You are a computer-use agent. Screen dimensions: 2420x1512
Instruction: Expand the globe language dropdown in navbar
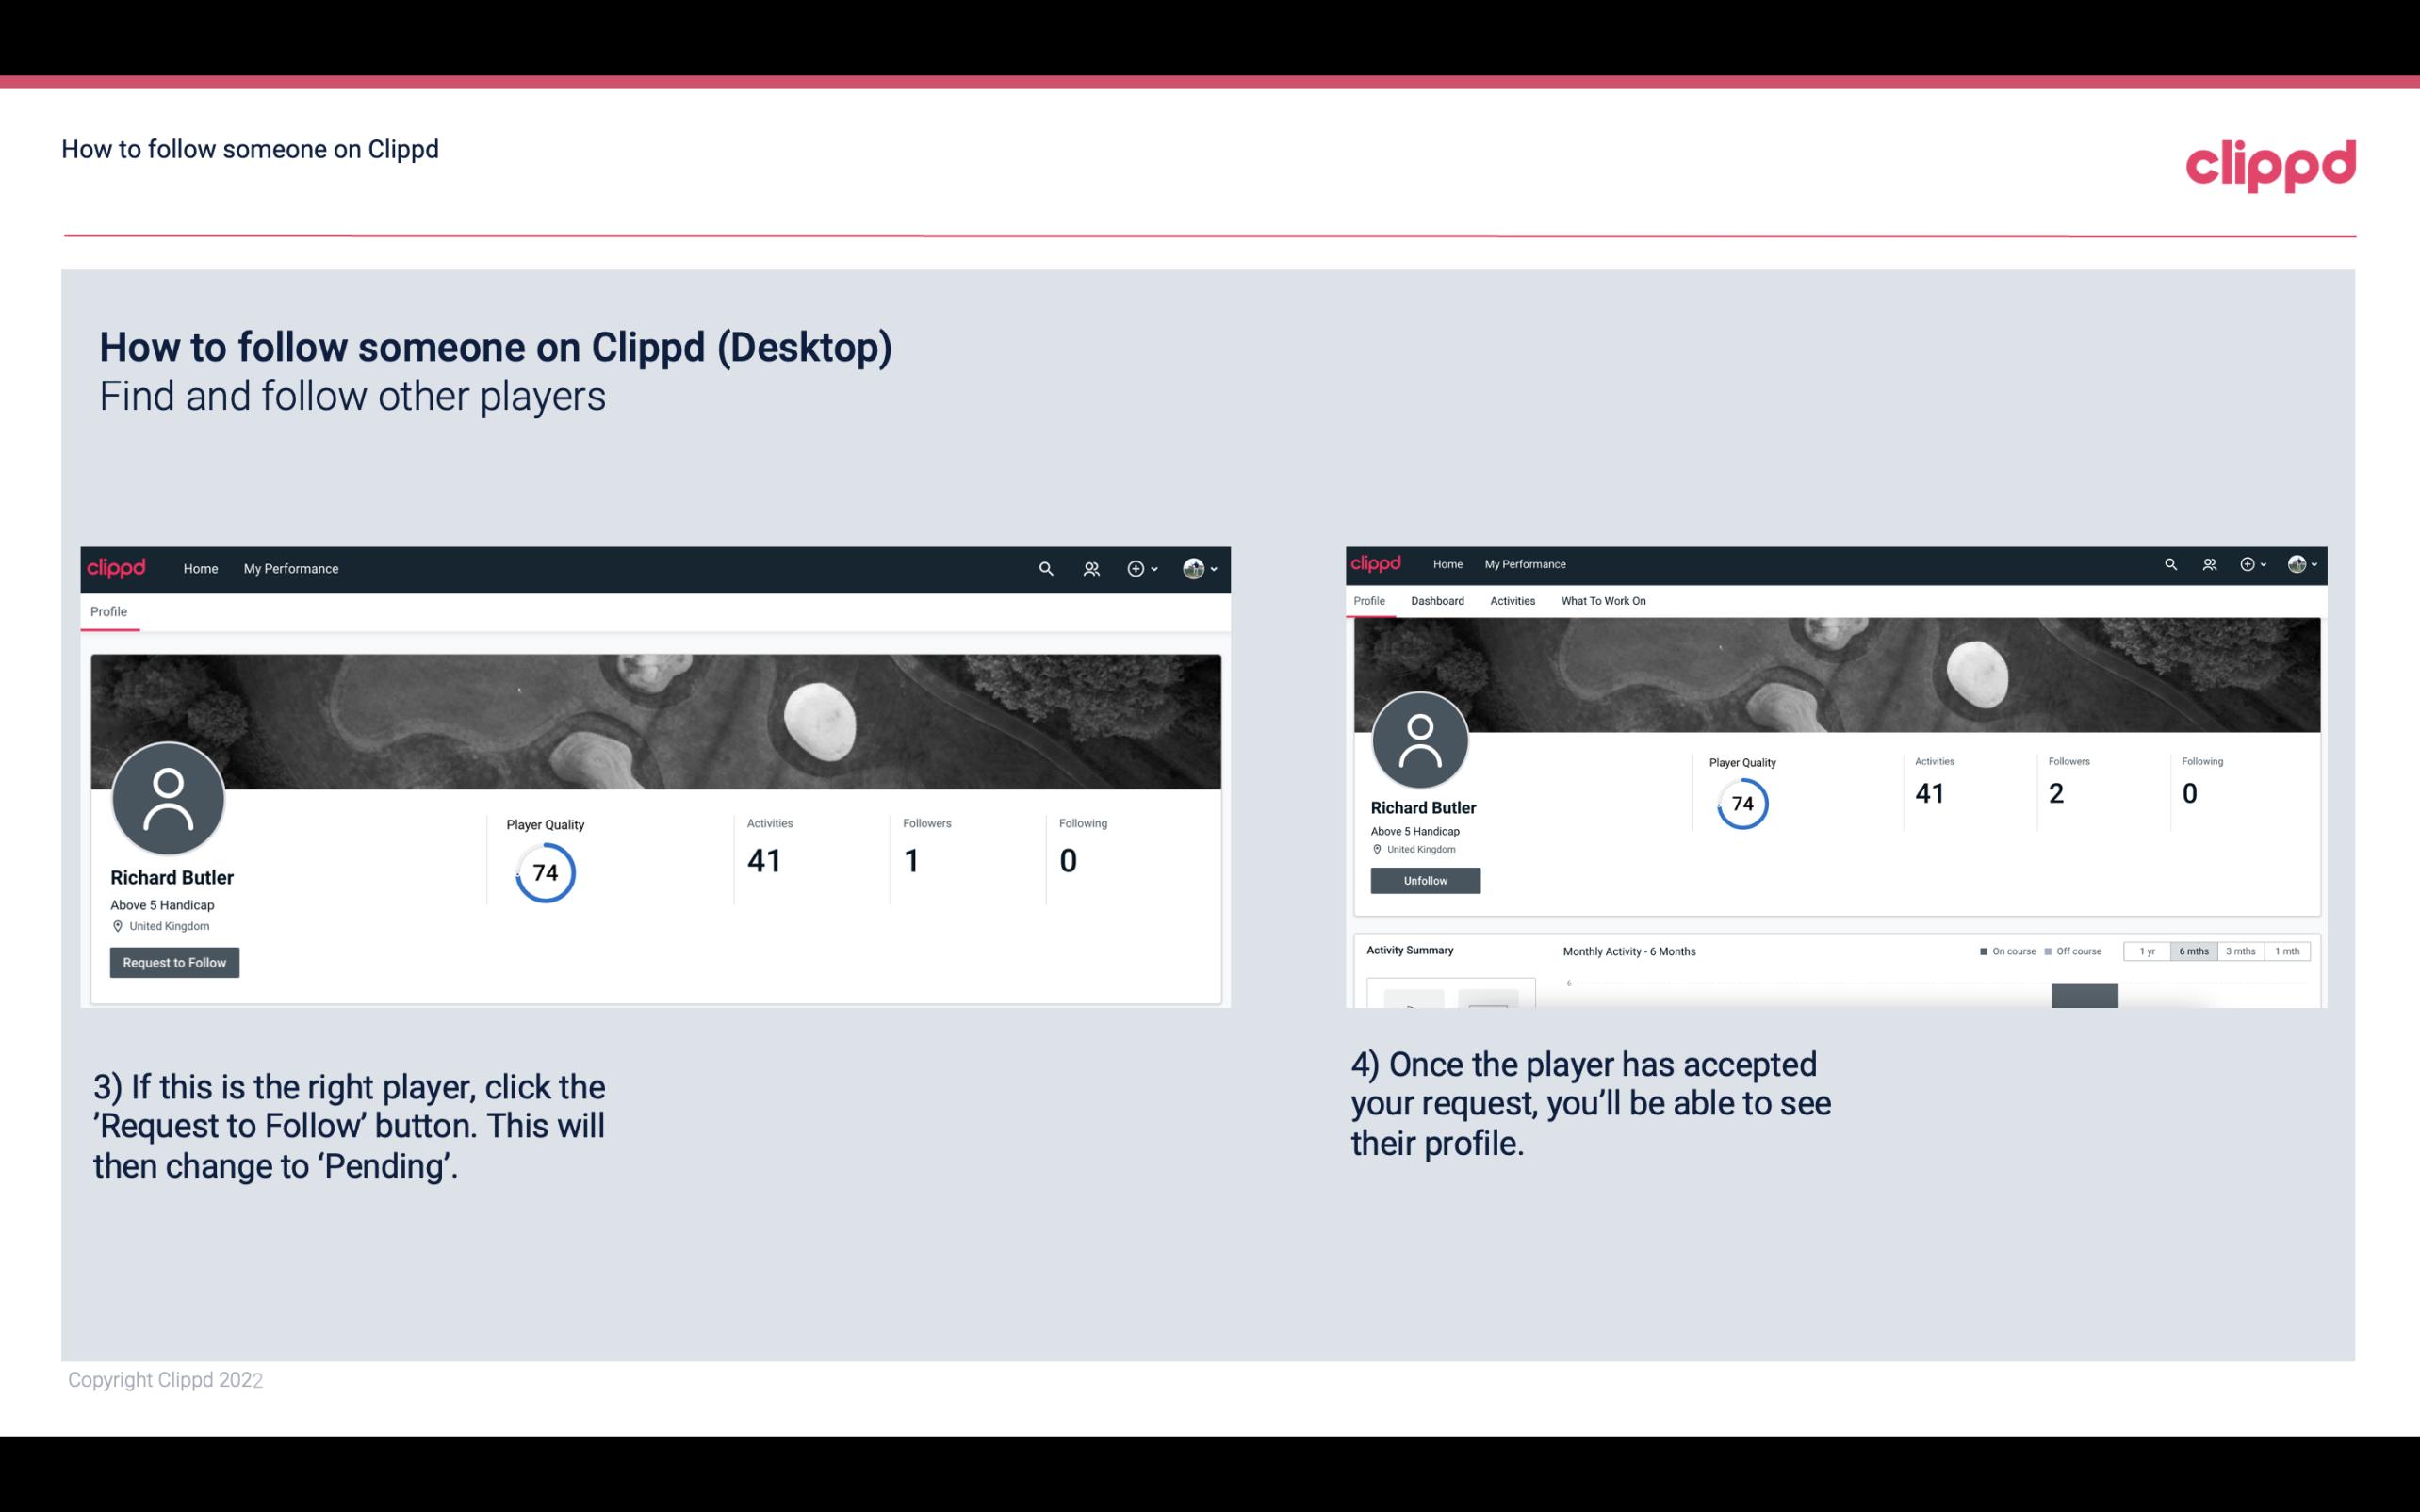(x=1199, y=568)
